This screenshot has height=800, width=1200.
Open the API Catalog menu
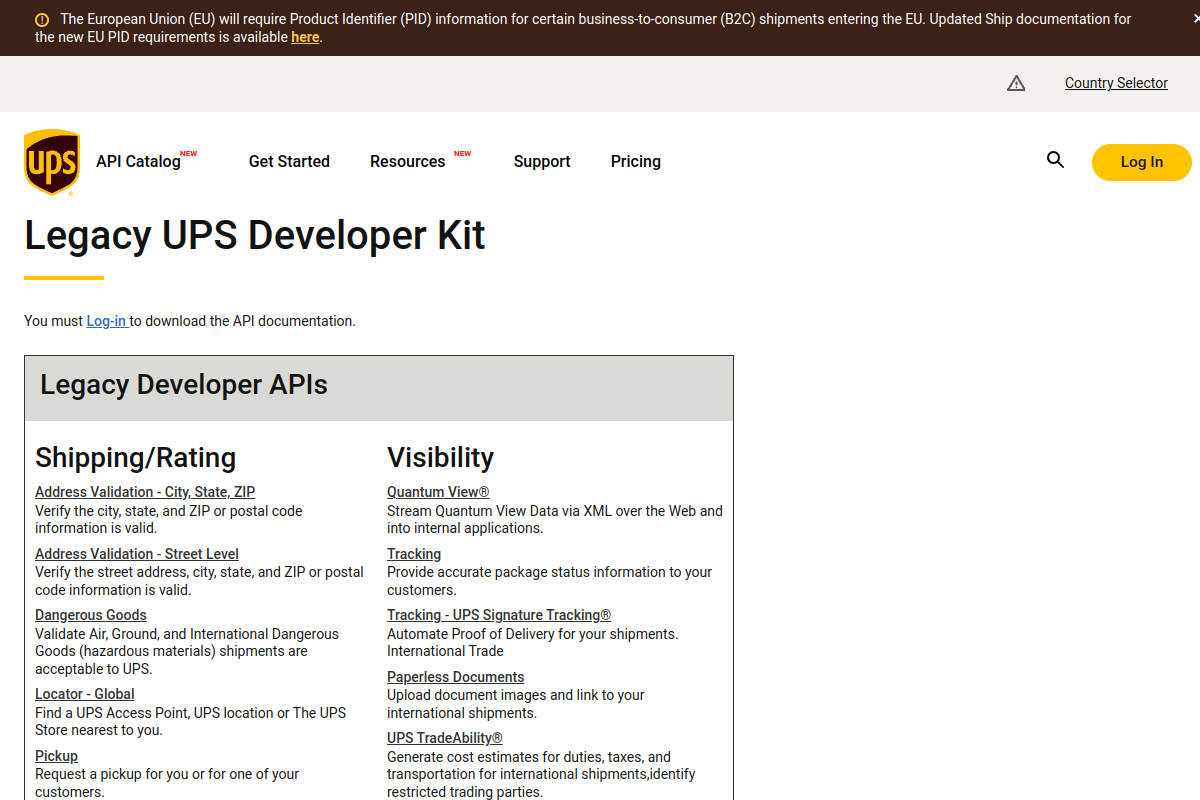[138, 161]
